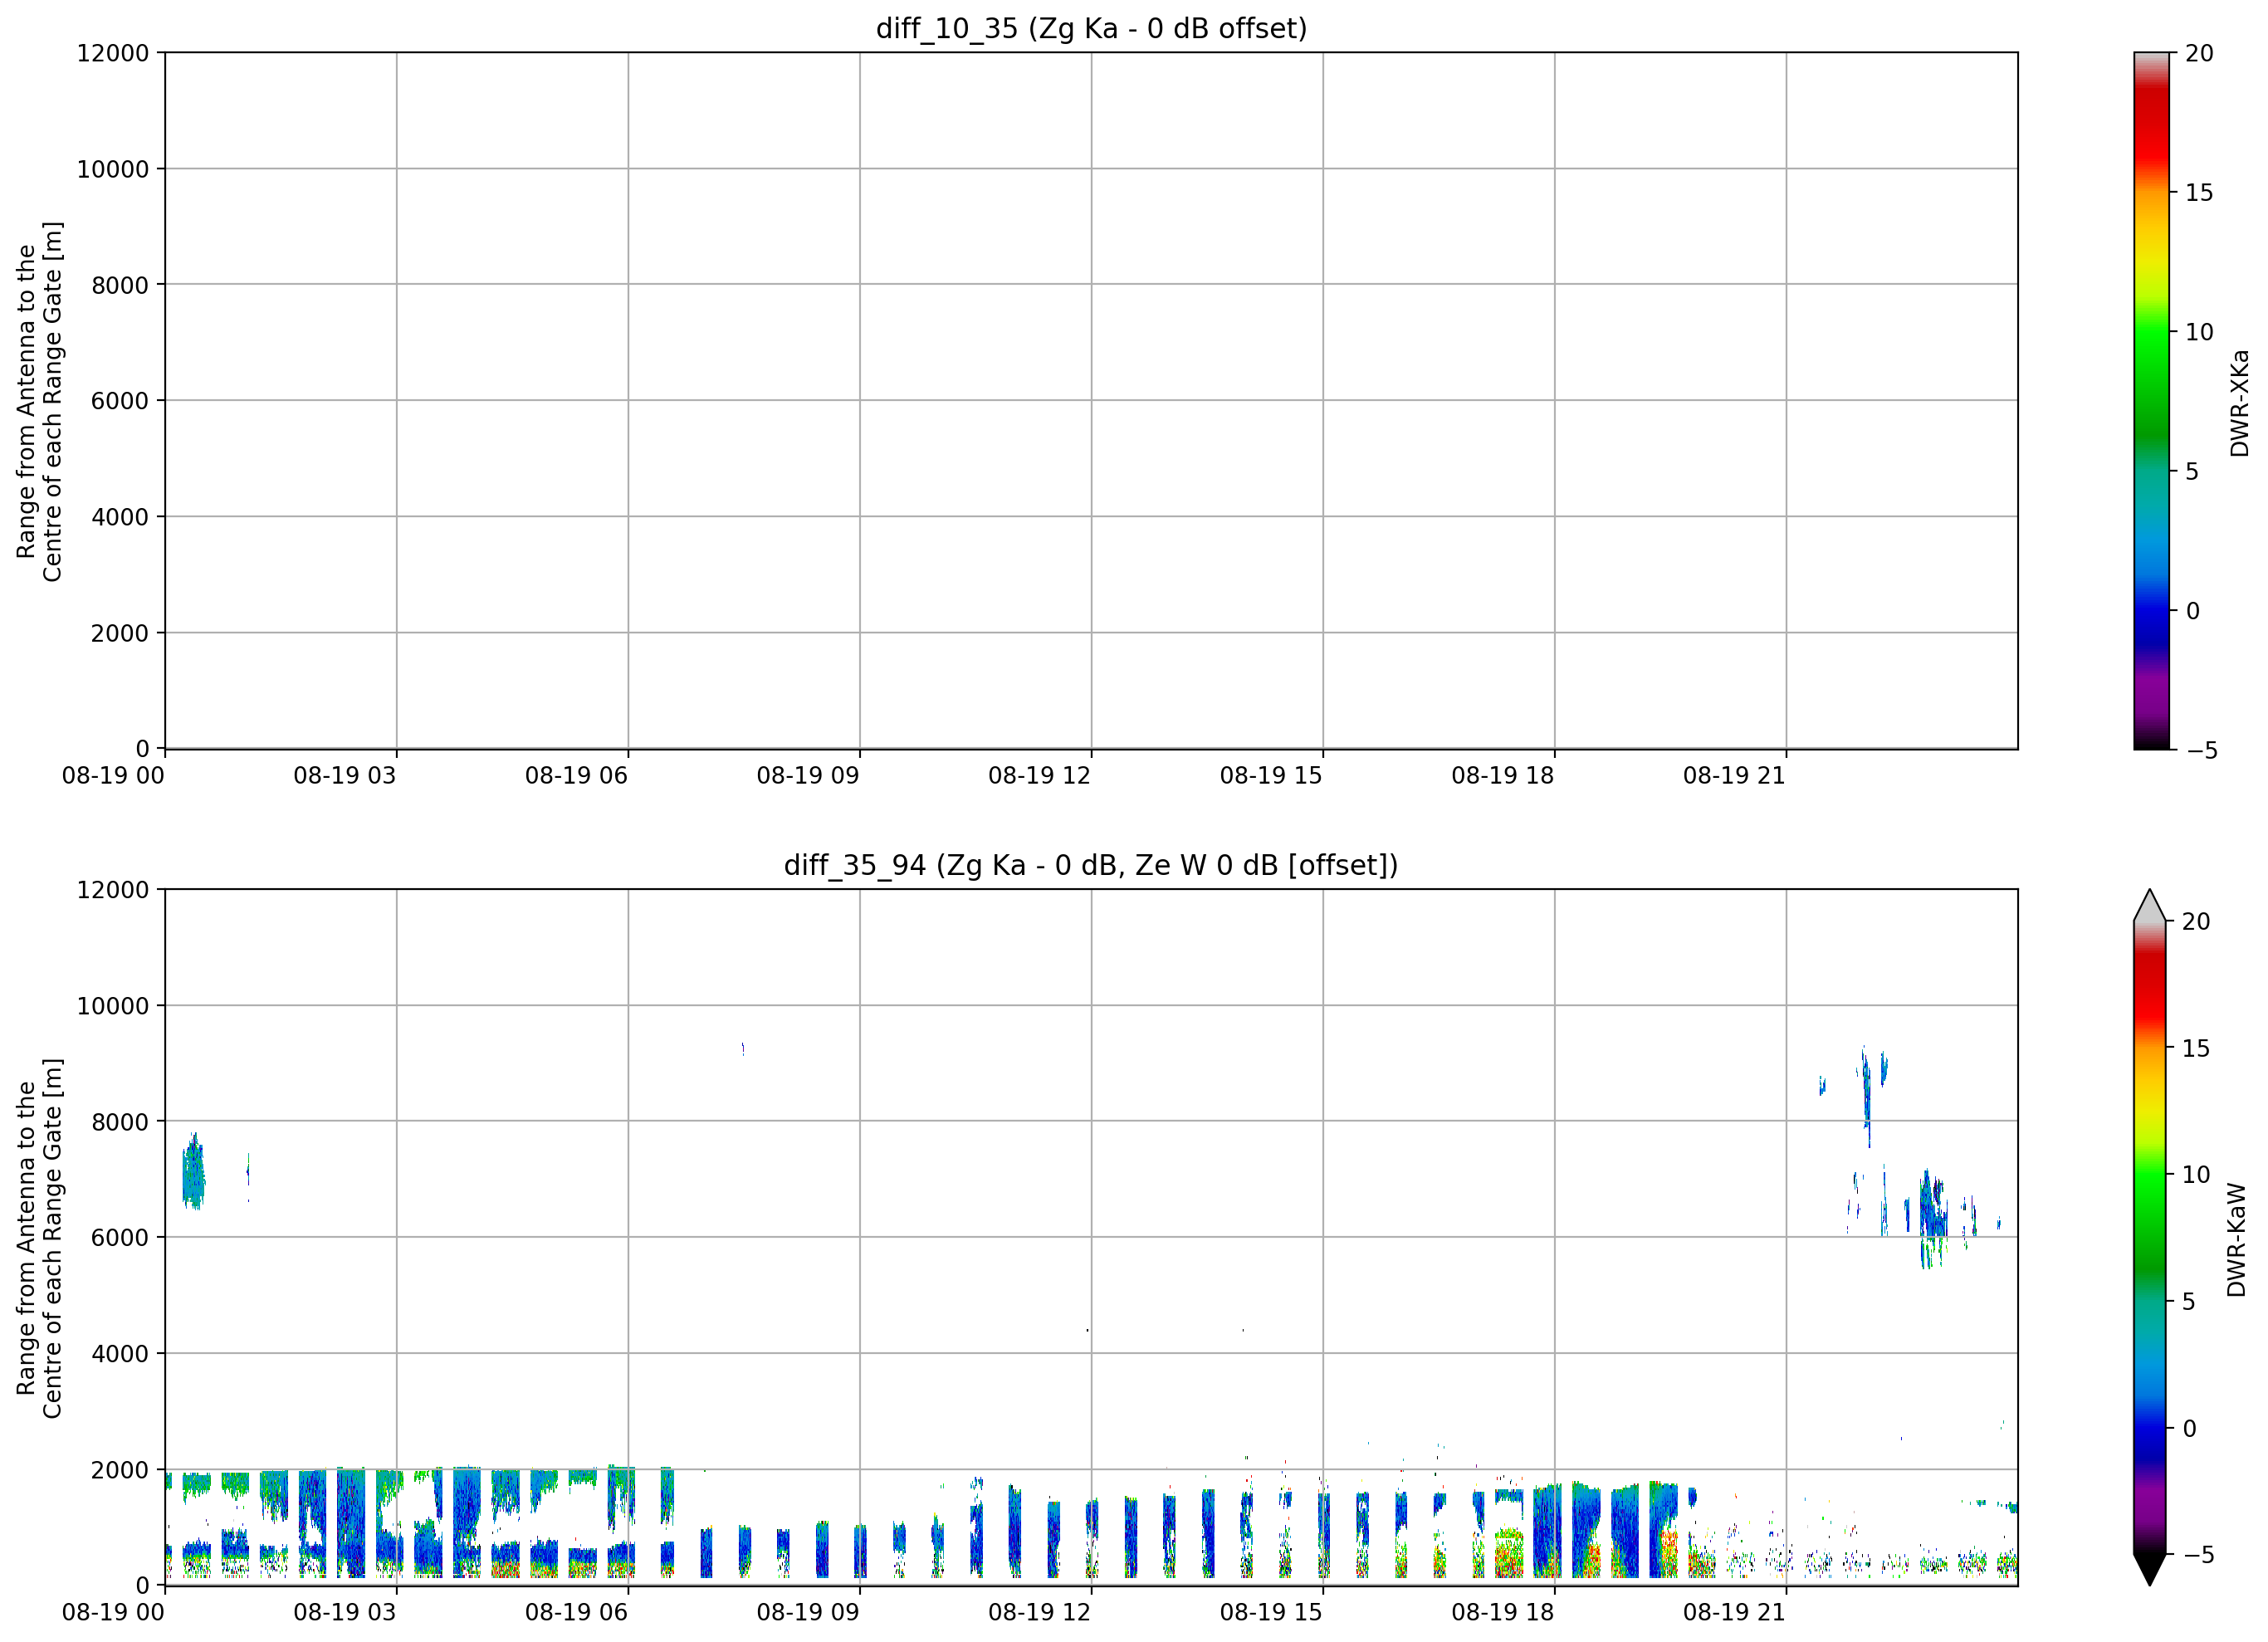Click the 08-19 18 x-tick under diff_10_35 plot
Image resolution: width=2268 pixels, height=1642 pixels.
[x=1503, y=775]
